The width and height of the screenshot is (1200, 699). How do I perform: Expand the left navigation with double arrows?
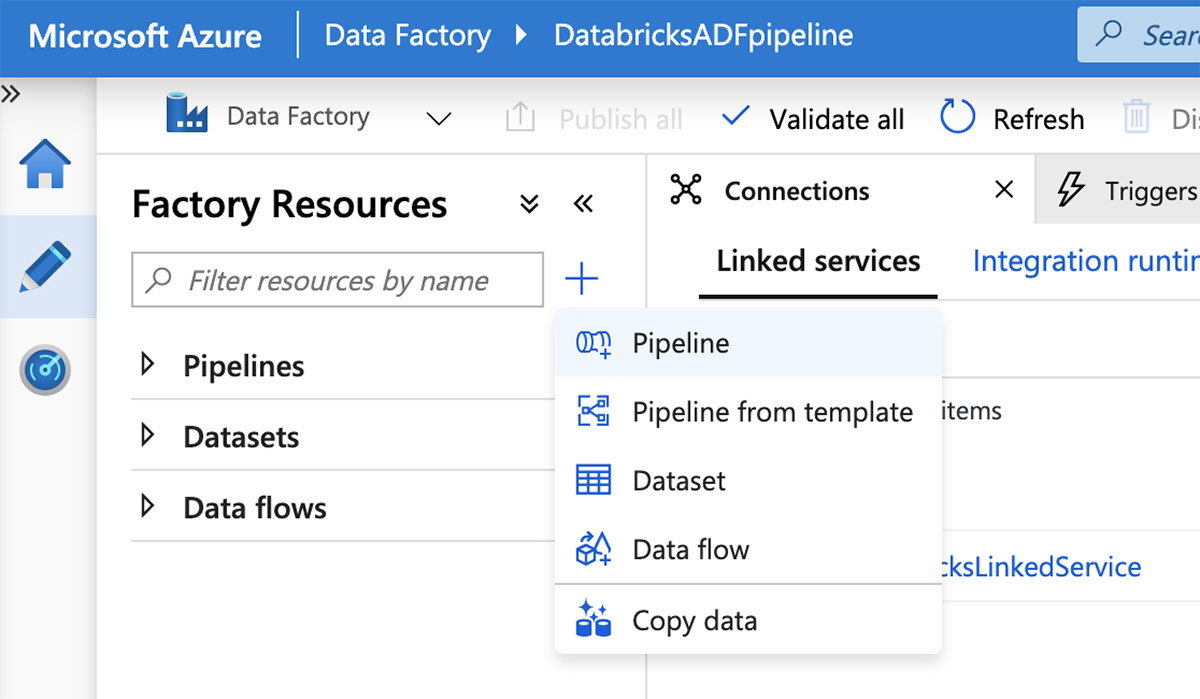click(x=11, y=95)
